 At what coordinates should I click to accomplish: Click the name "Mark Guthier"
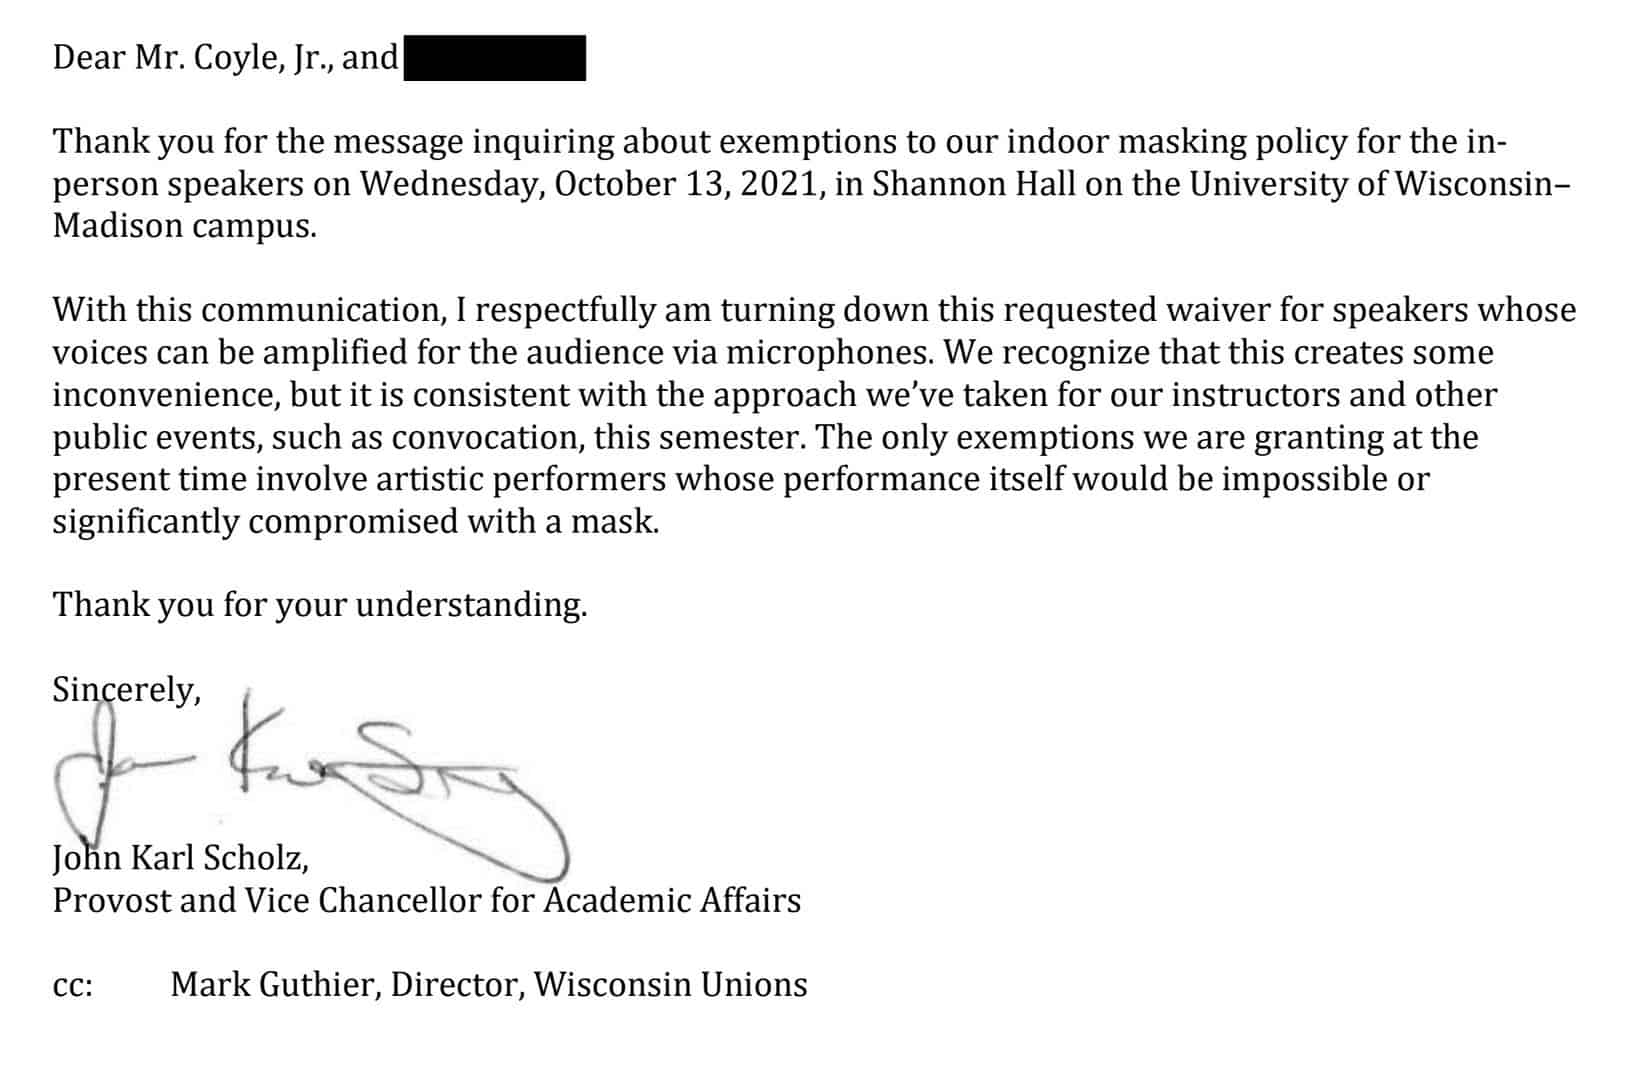coord(275,985)
